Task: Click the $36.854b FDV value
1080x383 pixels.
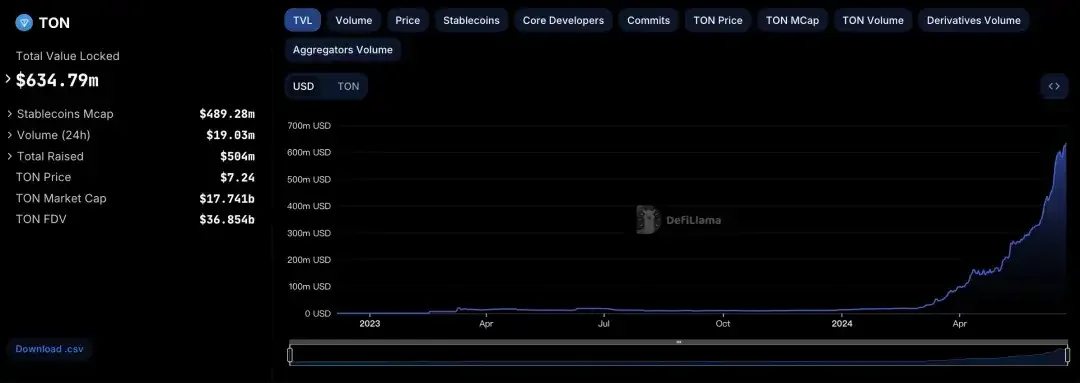Action: [227, 219]
